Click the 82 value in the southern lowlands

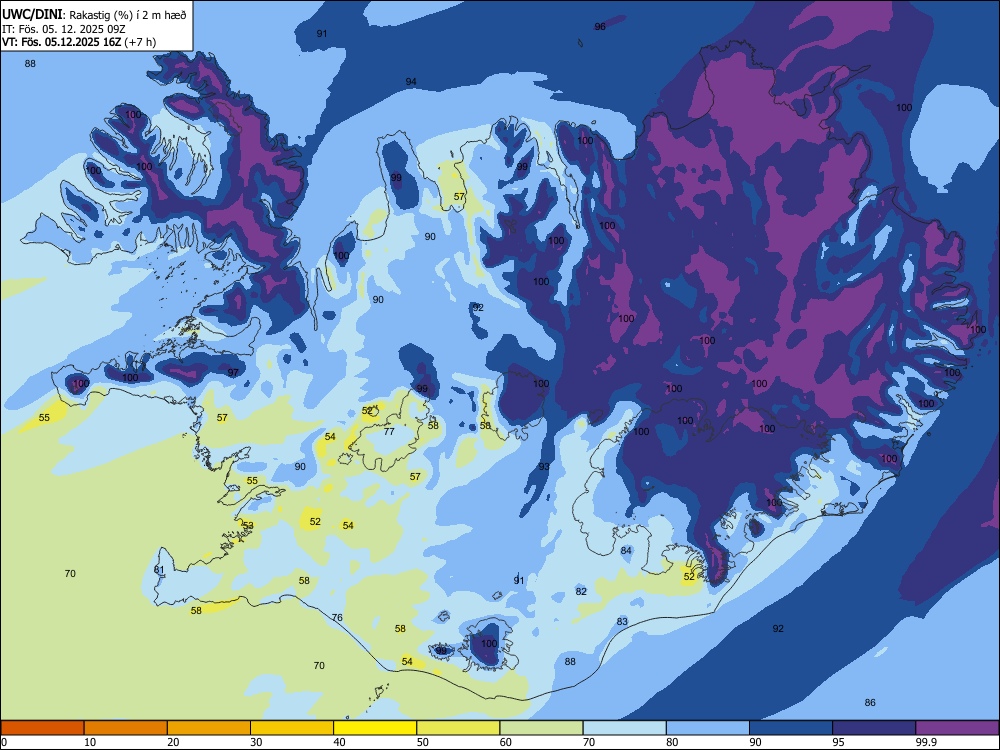click(x=581, y=591)
